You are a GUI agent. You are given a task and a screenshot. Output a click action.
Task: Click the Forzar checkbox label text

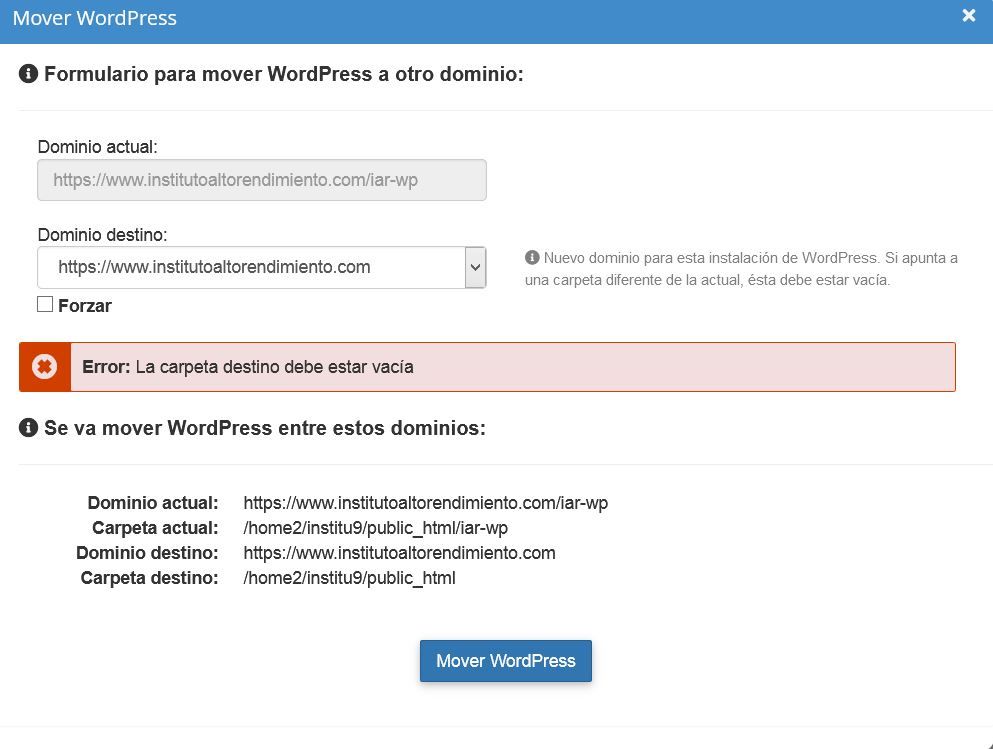[x=85, y=306]
